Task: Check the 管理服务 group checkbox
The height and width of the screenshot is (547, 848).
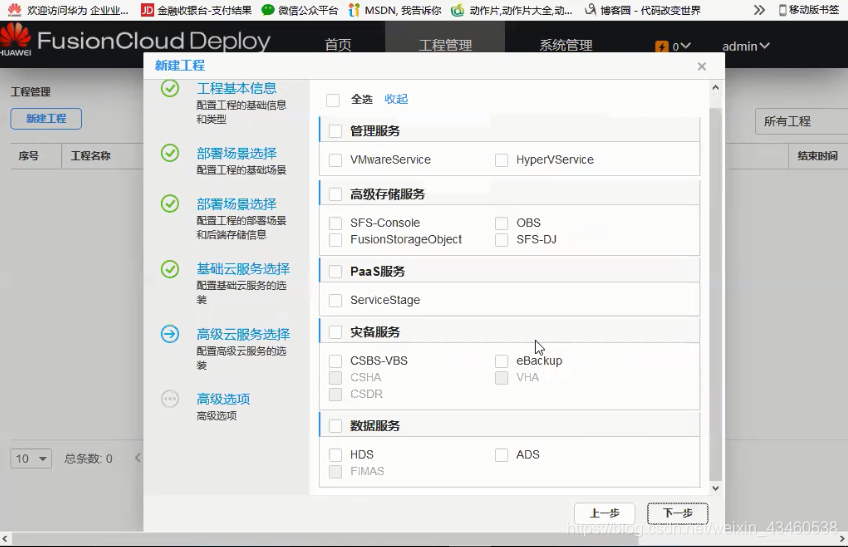Action: pos(335,131)
